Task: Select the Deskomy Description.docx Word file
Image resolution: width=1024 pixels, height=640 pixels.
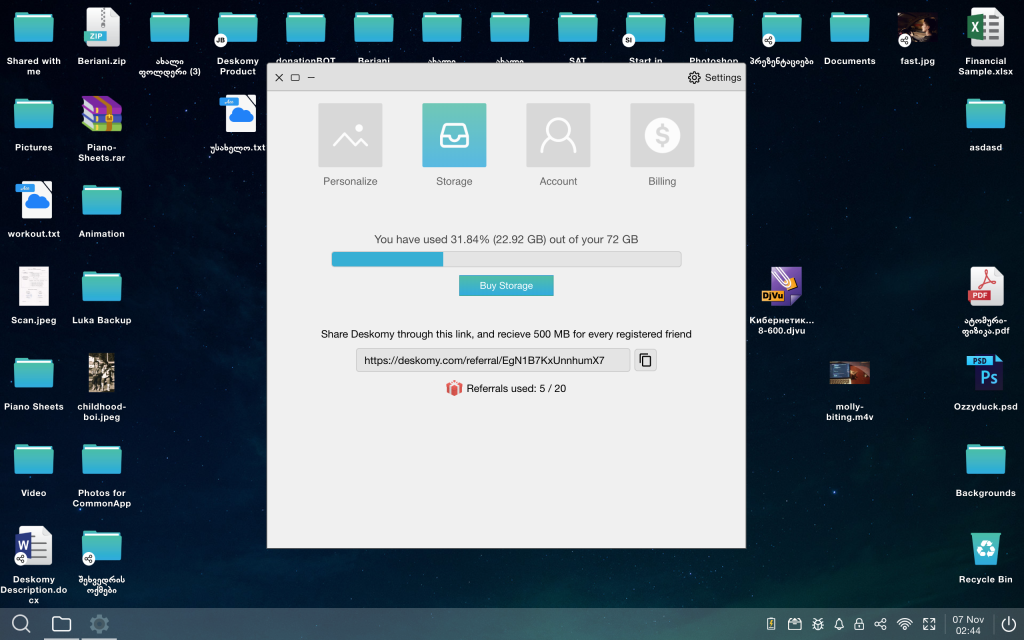Action: tap(34, 566)
